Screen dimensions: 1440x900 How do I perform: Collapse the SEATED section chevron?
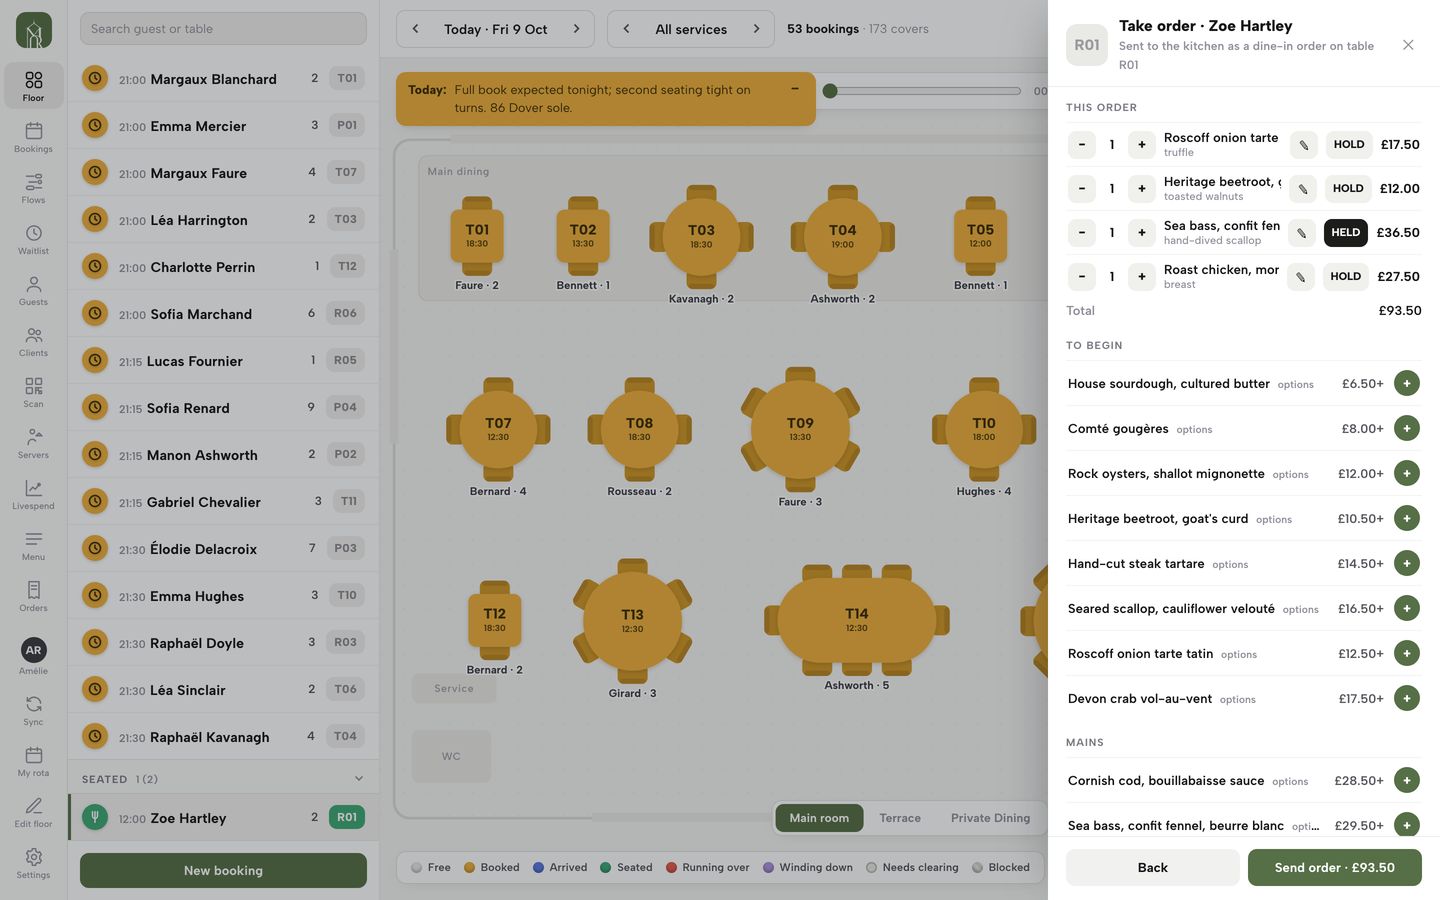pyautogui.click(x=359, y=779)
